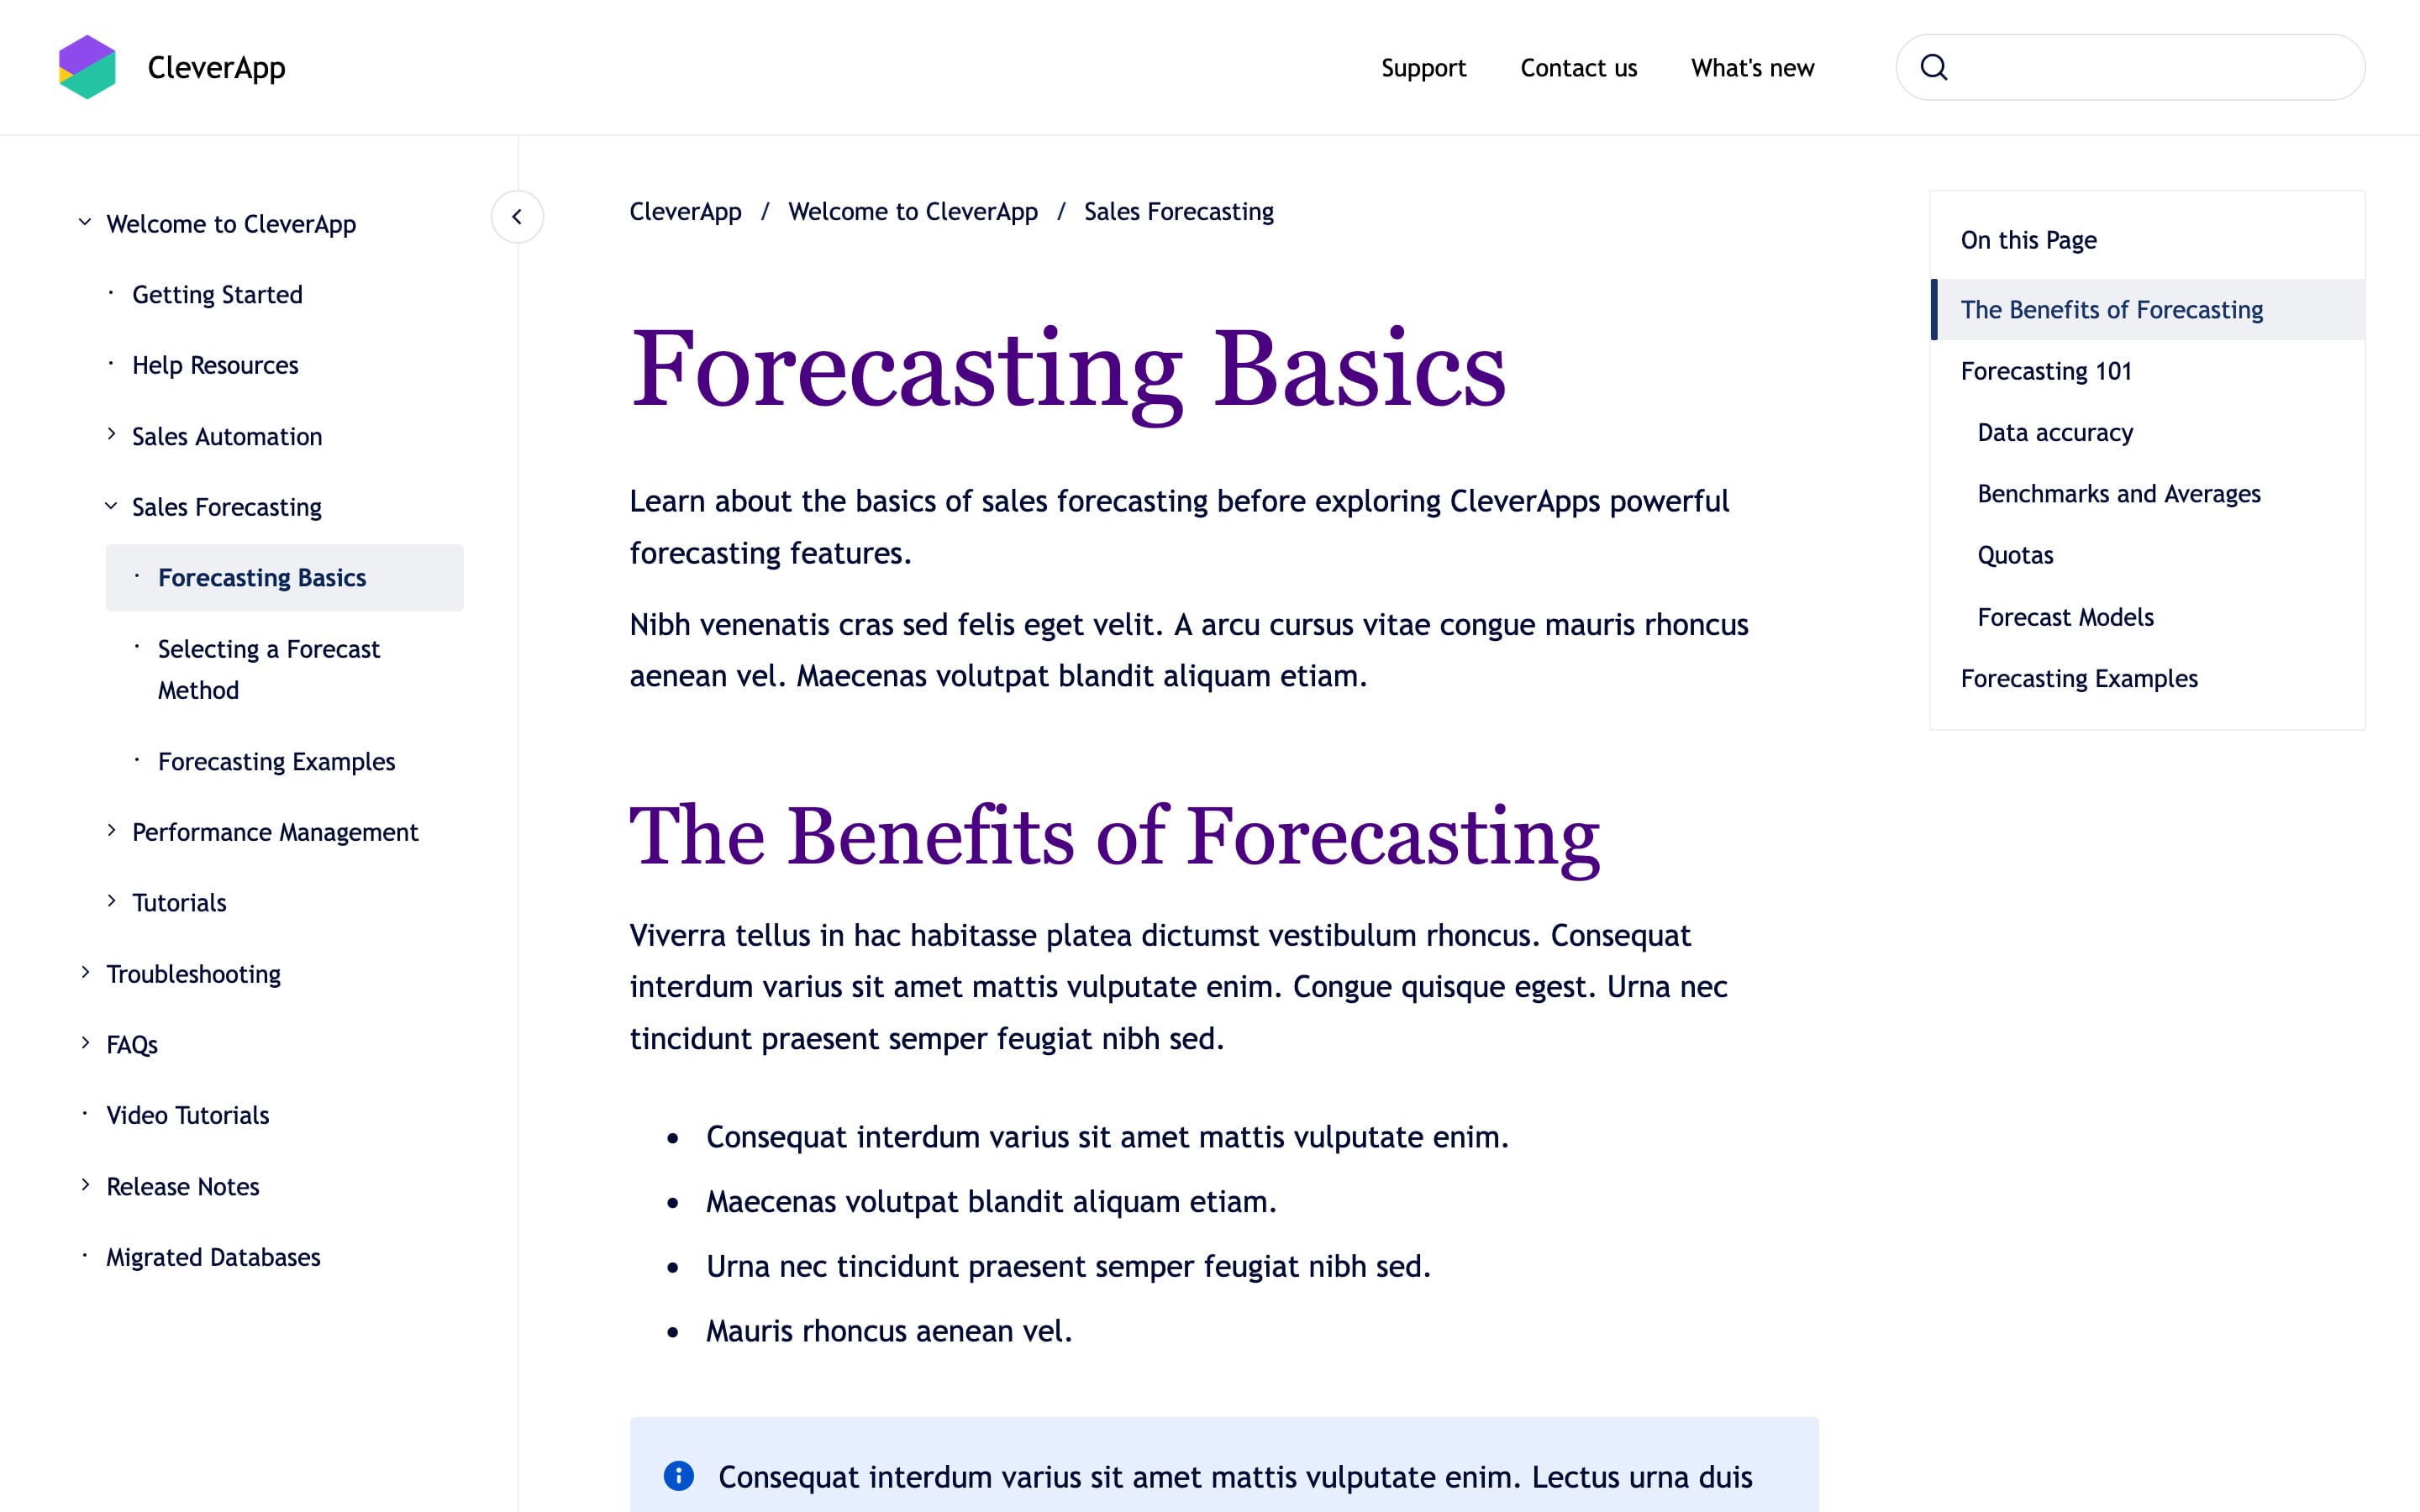The width and height of the screenshot is (2420, 1512).
Task: Click the CleverApp logo icon
Action: (x=84, y=68)
